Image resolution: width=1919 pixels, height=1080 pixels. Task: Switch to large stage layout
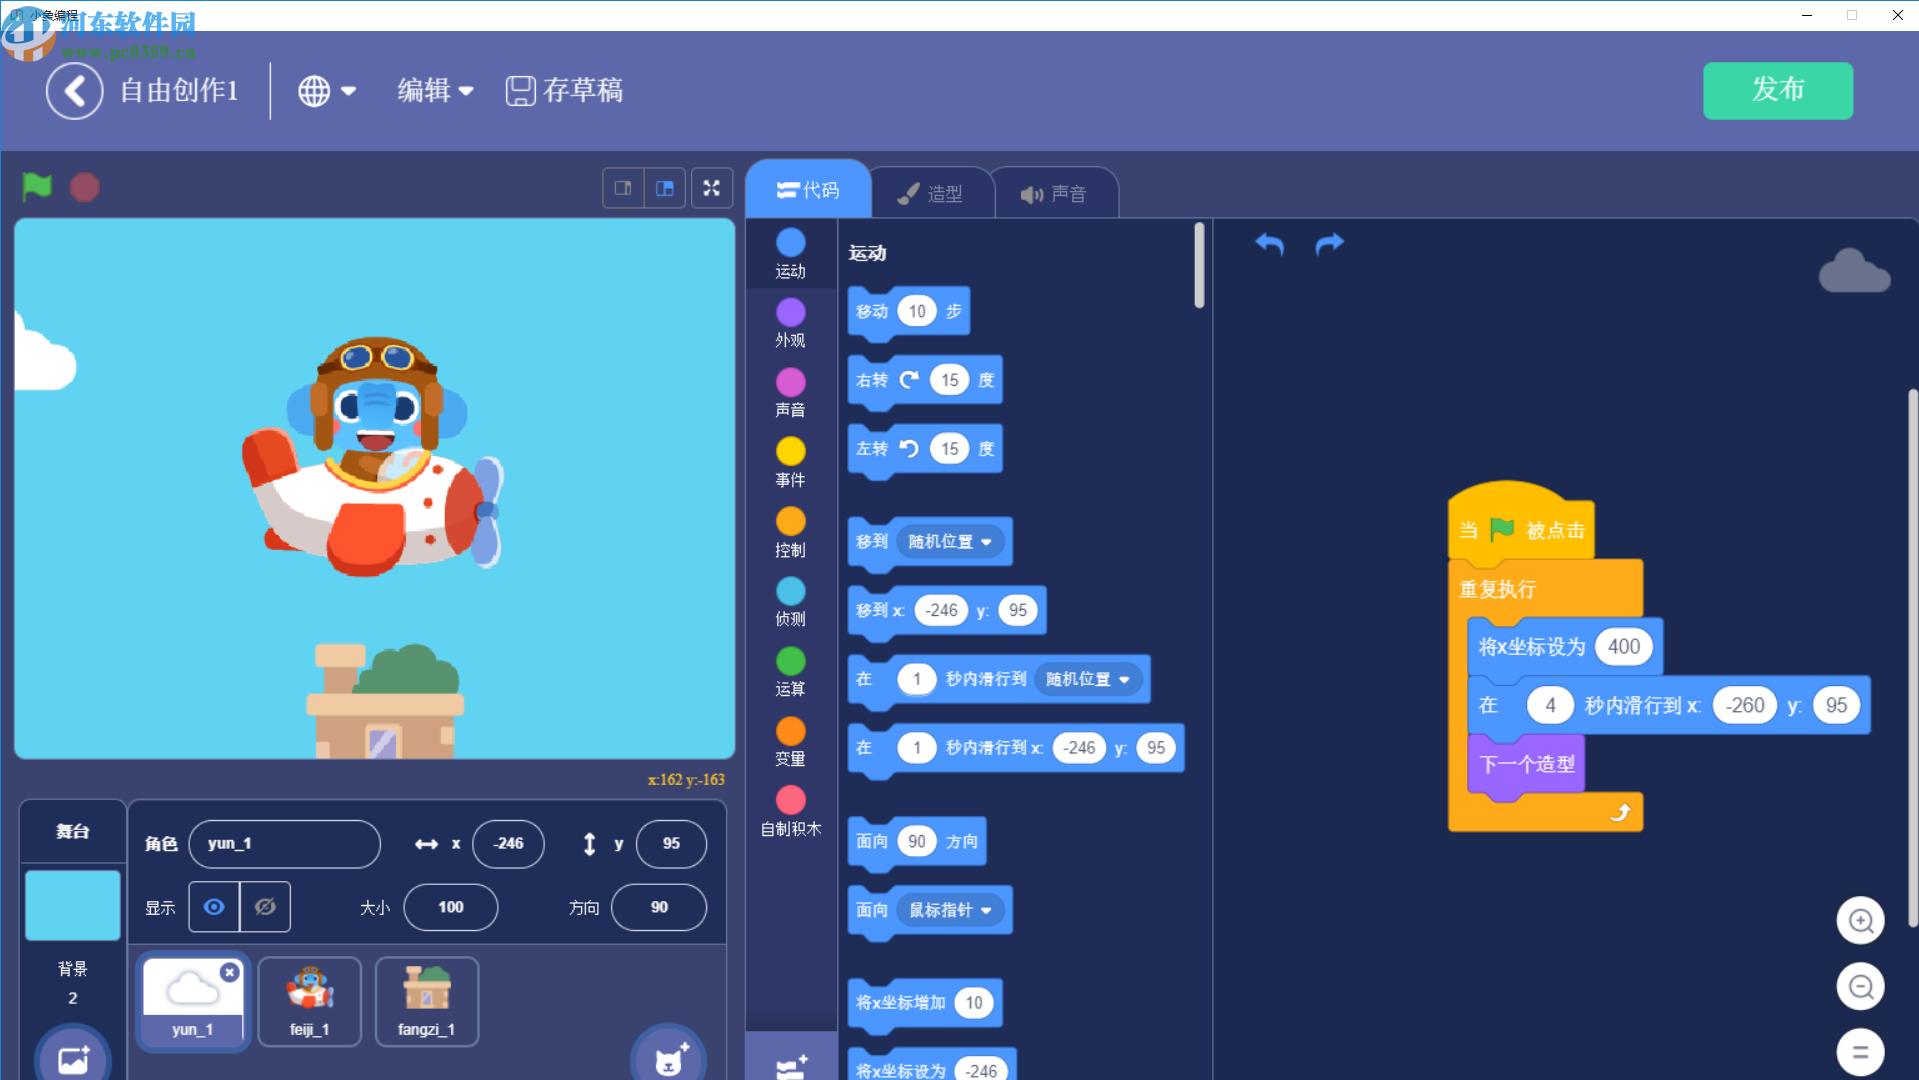click(665, 188)
